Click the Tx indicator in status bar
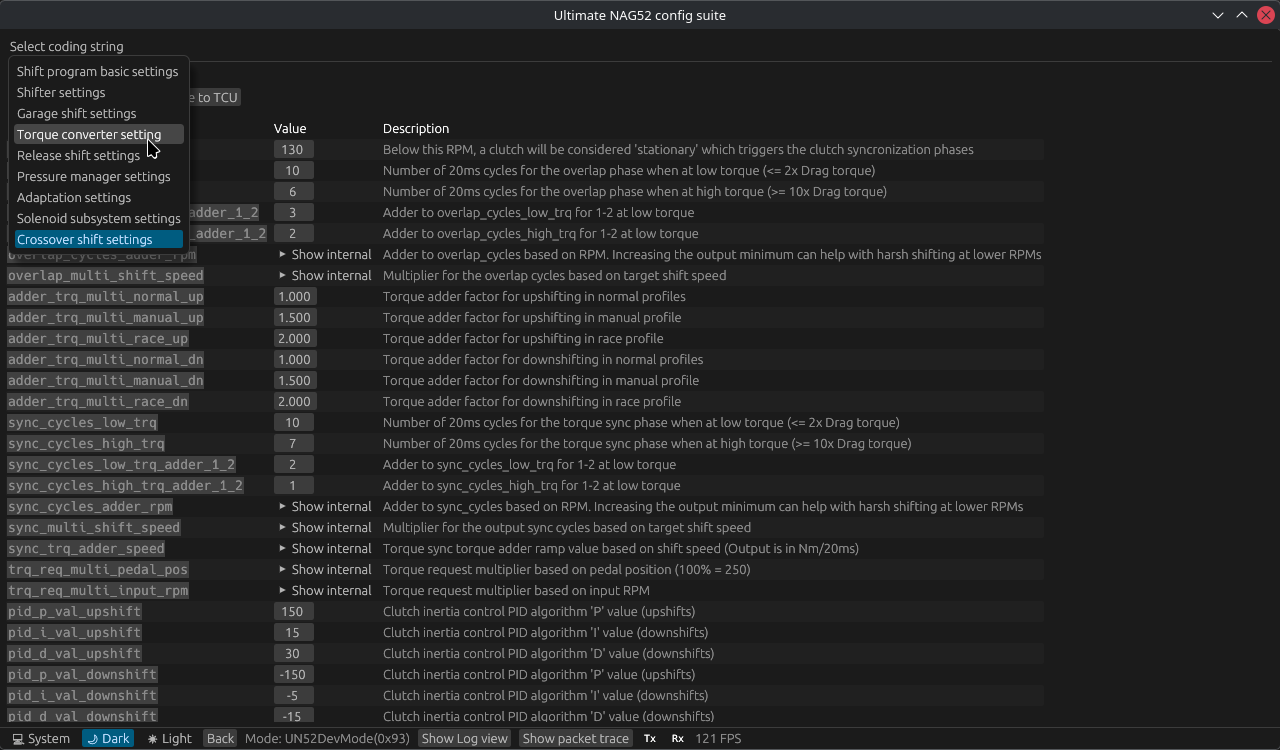Viewport: 1280px width, 750px height. click(650, 738)
